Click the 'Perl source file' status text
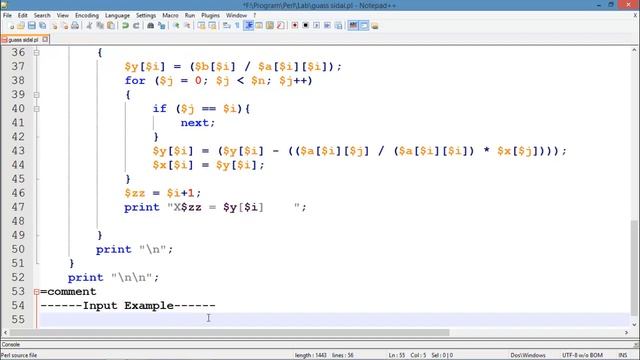 pyautogui.click(x=19, y=355)
